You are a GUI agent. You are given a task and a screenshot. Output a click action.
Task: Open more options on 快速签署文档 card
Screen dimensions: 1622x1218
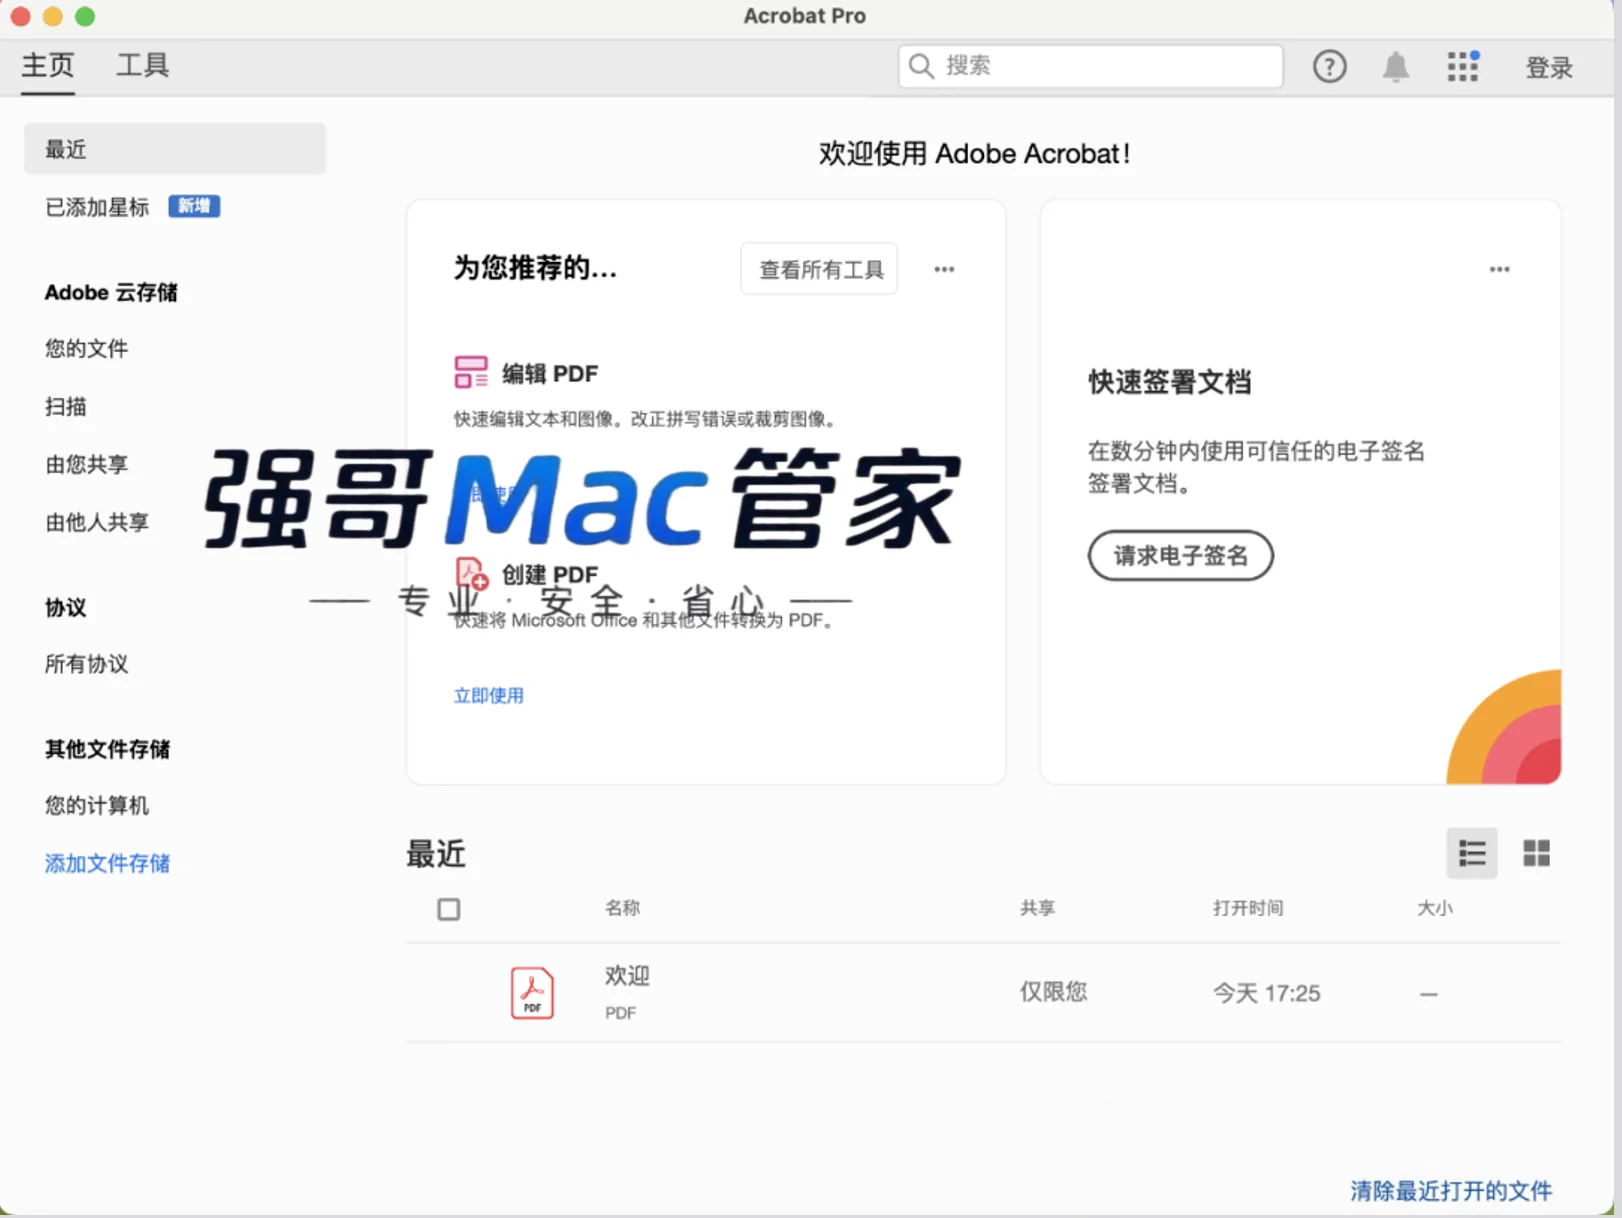(x=1499, y=269)
